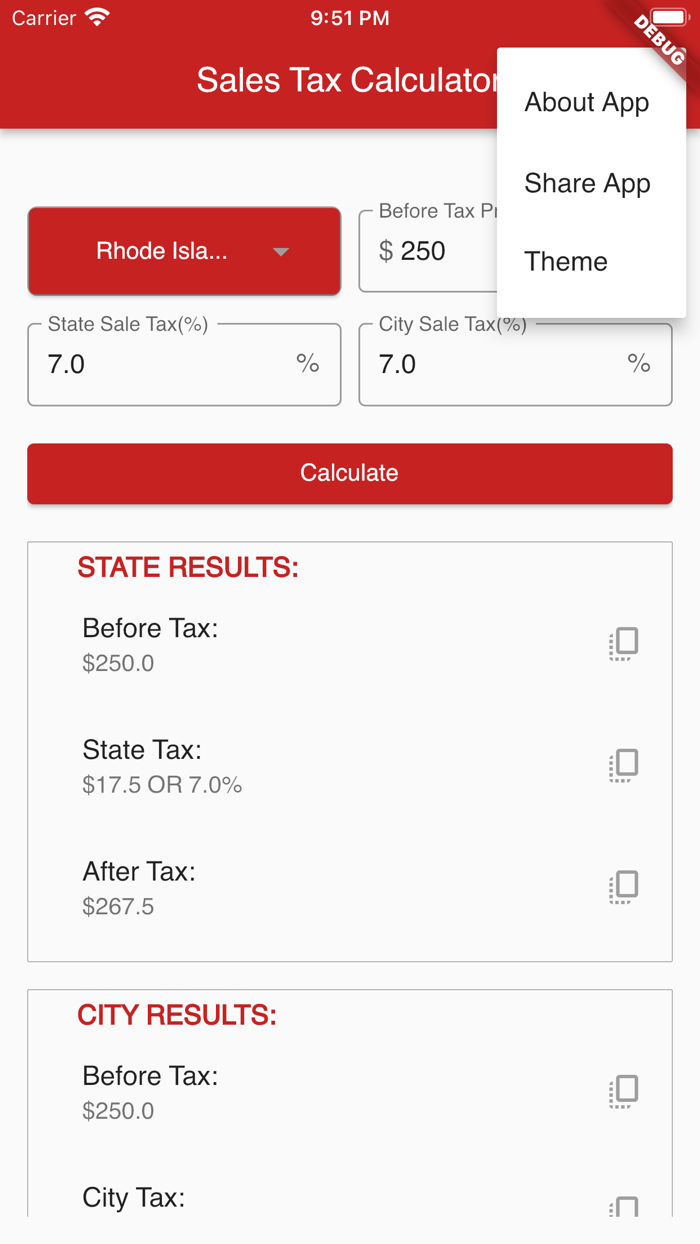700x1244 pixels.
Task: Click the dollar sign in Before Tax Price
Action: [388, 251]
